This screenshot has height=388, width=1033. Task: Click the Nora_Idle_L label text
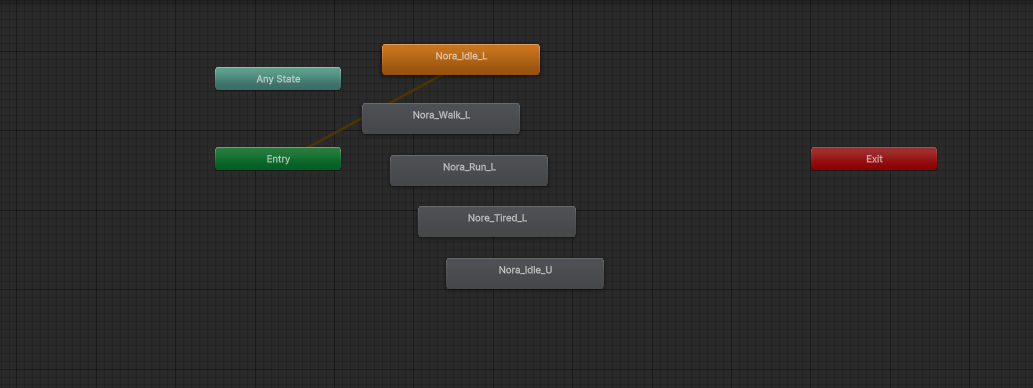click(x=461, y=56)
